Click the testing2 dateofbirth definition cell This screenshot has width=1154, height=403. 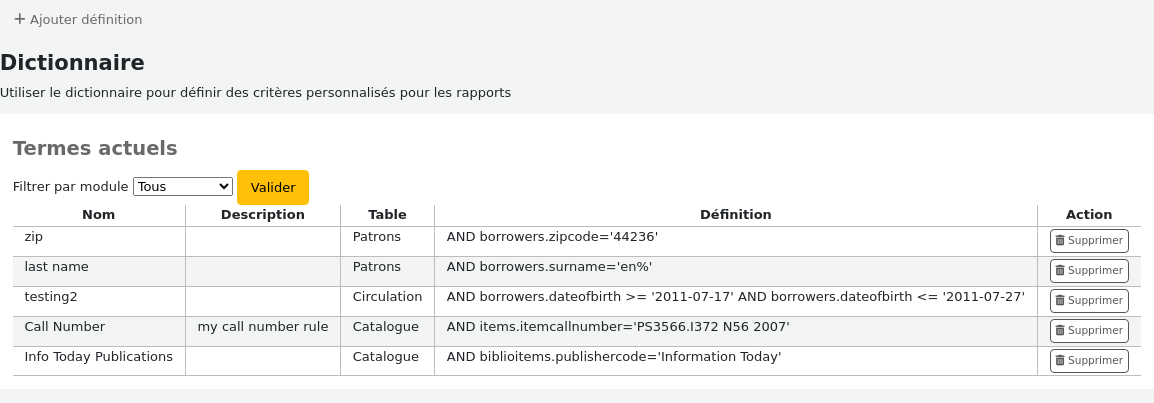(x=735, y=297)
